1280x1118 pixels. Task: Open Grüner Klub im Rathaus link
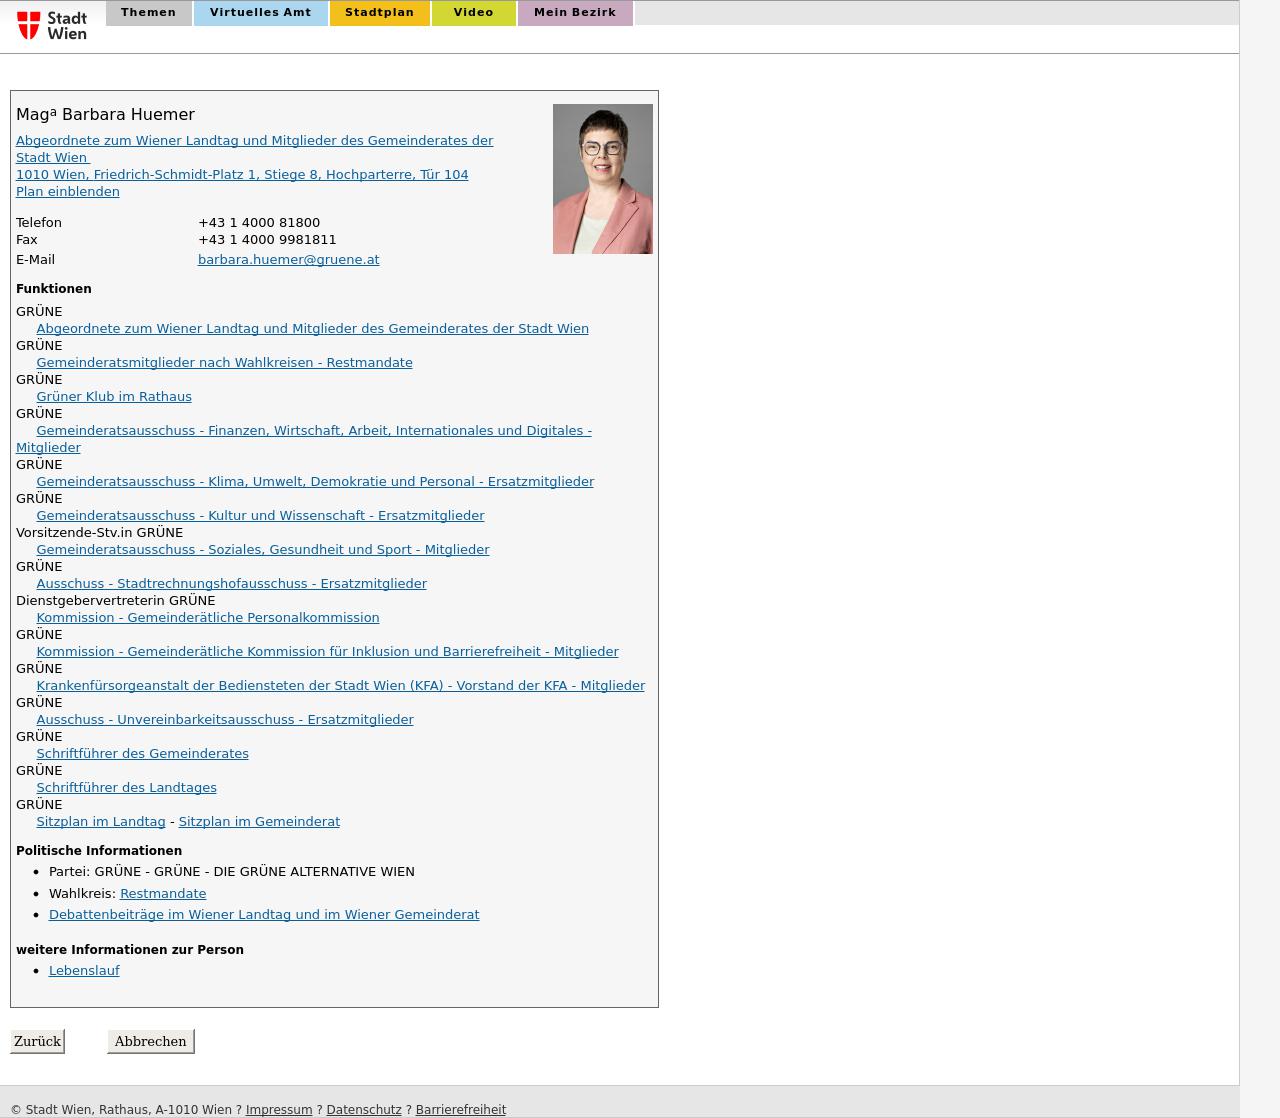tap(114, 397)
